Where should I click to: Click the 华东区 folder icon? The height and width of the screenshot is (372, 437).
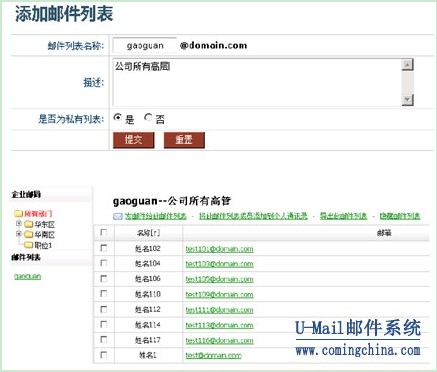[29, 224]
